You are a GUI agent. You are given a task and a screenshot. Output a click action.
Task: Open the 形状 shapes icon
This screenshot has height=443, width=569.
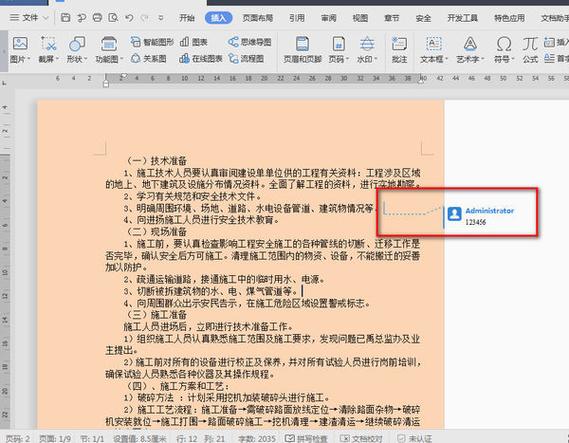point(77,44)
